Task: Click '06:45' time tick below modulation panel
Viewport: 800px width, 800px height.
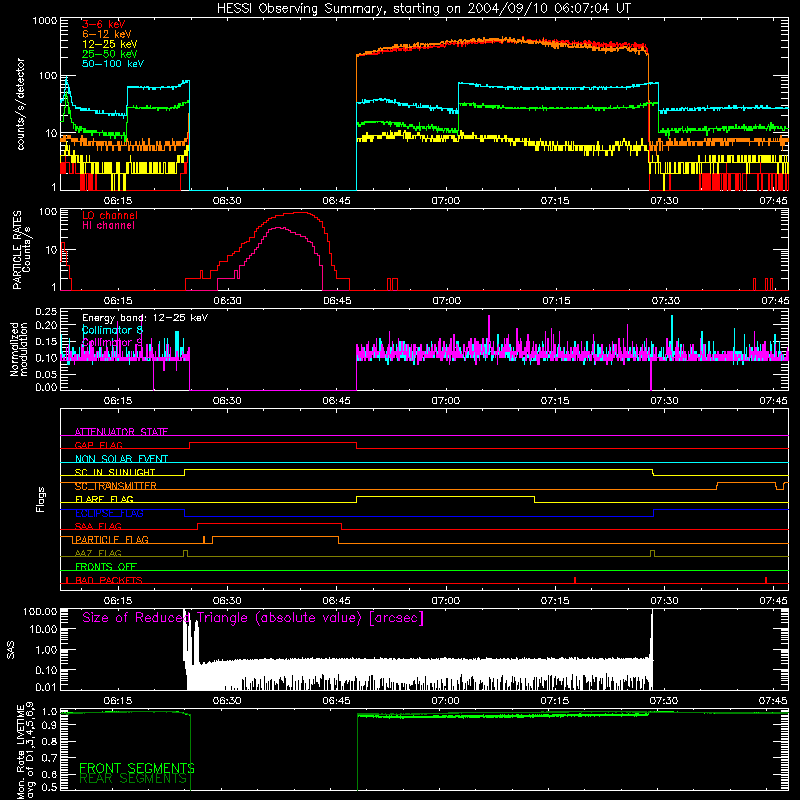Action: click(336, 401)
